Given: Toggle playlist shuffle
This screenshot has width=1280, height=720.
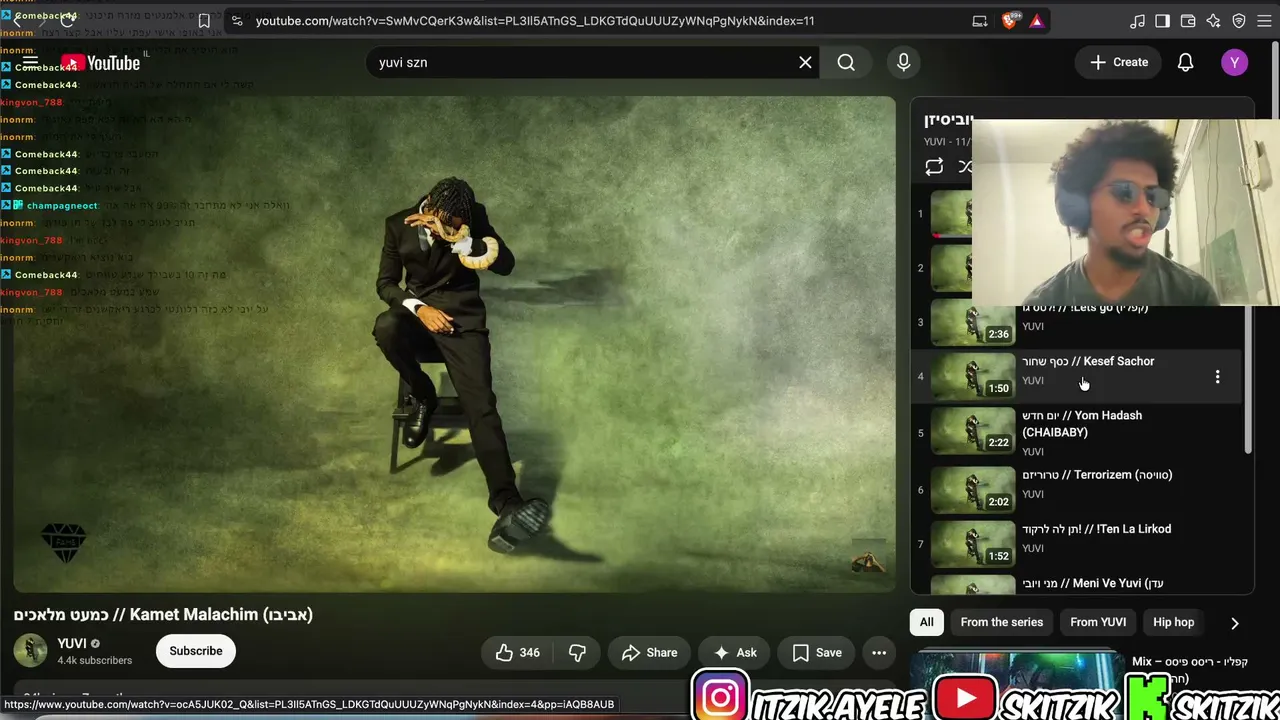Looking at the screenshot, I should [x=965, y=167].
